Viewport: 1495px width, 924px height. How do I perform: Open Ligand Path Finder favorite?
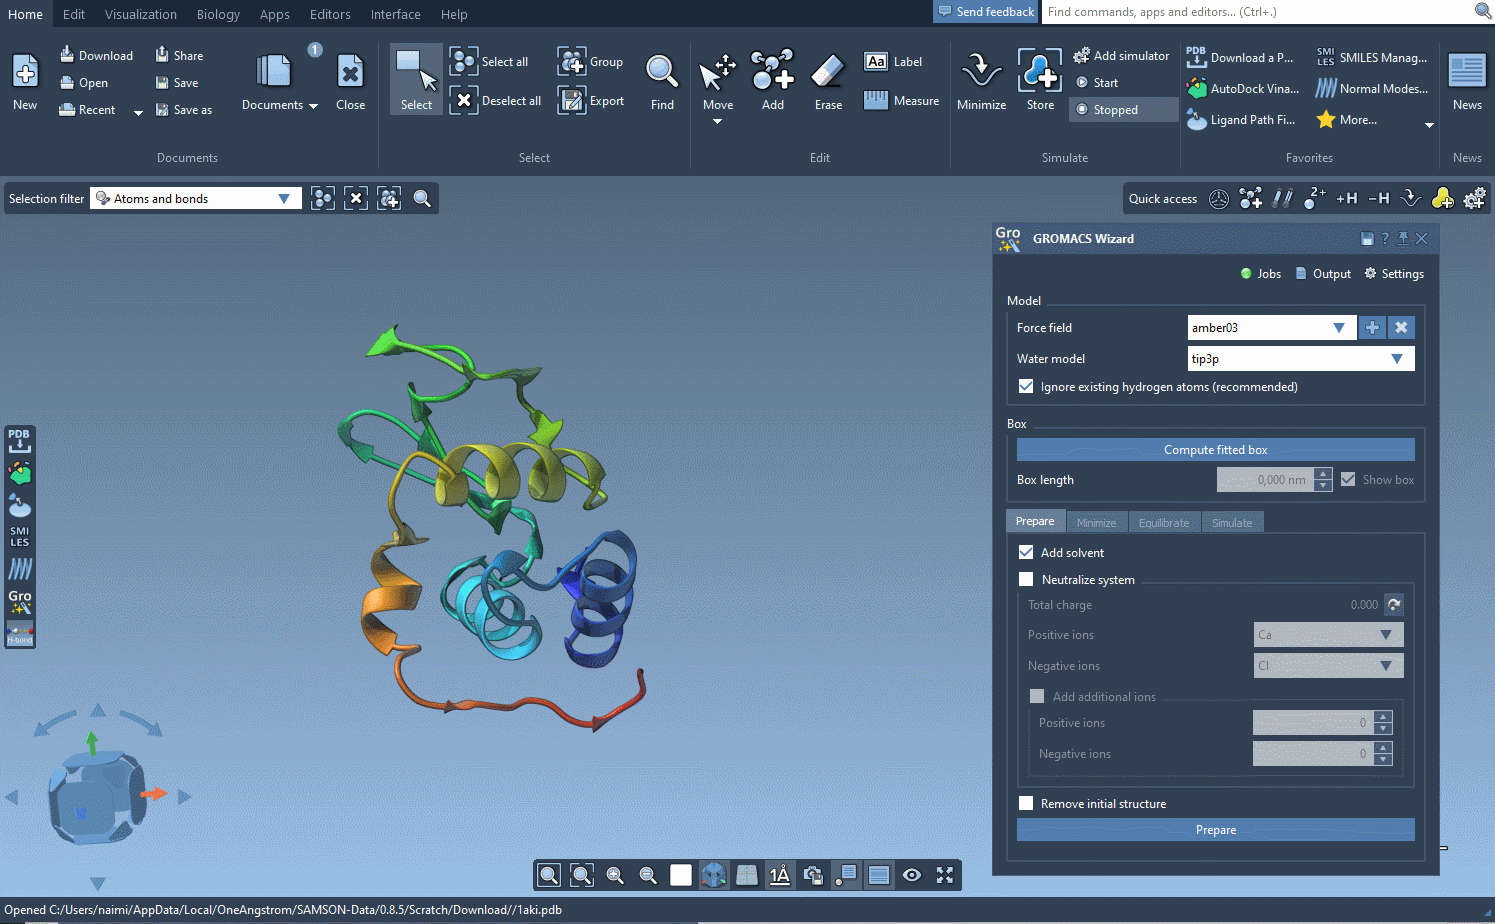pos(1240,120)
